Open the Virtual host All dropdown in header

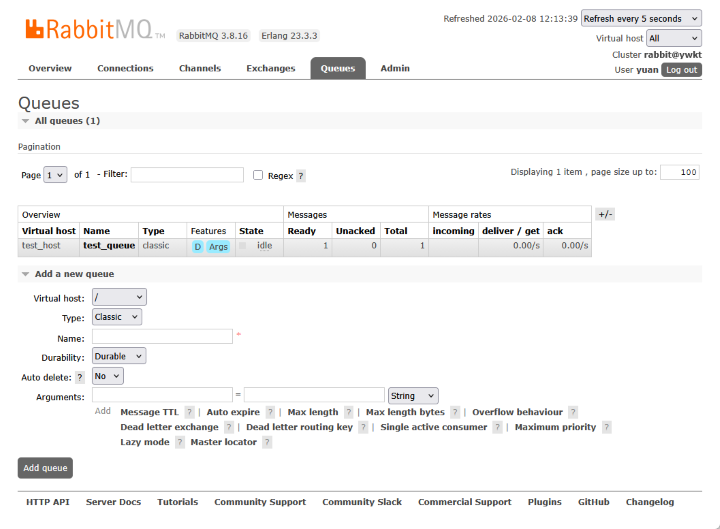coord(674,39)
